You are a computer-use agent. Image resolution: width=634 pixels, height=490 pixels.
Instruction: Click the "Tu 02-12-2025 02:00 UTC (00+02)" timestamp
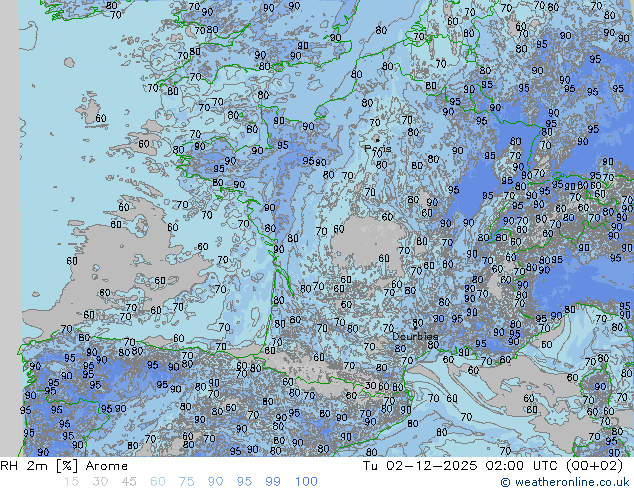pyautogui.click(x=492, y=466)
